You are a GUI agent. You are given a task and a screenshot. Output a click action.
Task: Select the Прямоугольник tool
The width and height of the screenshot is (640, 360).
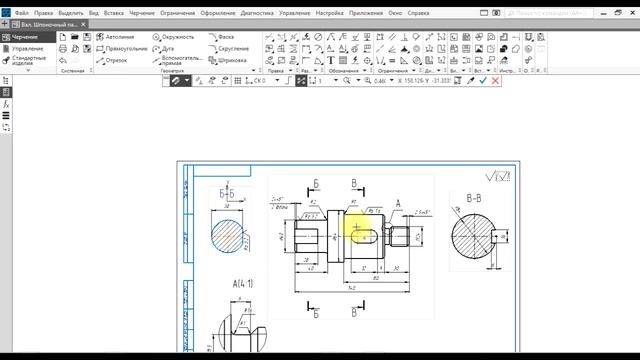point(122,49)
